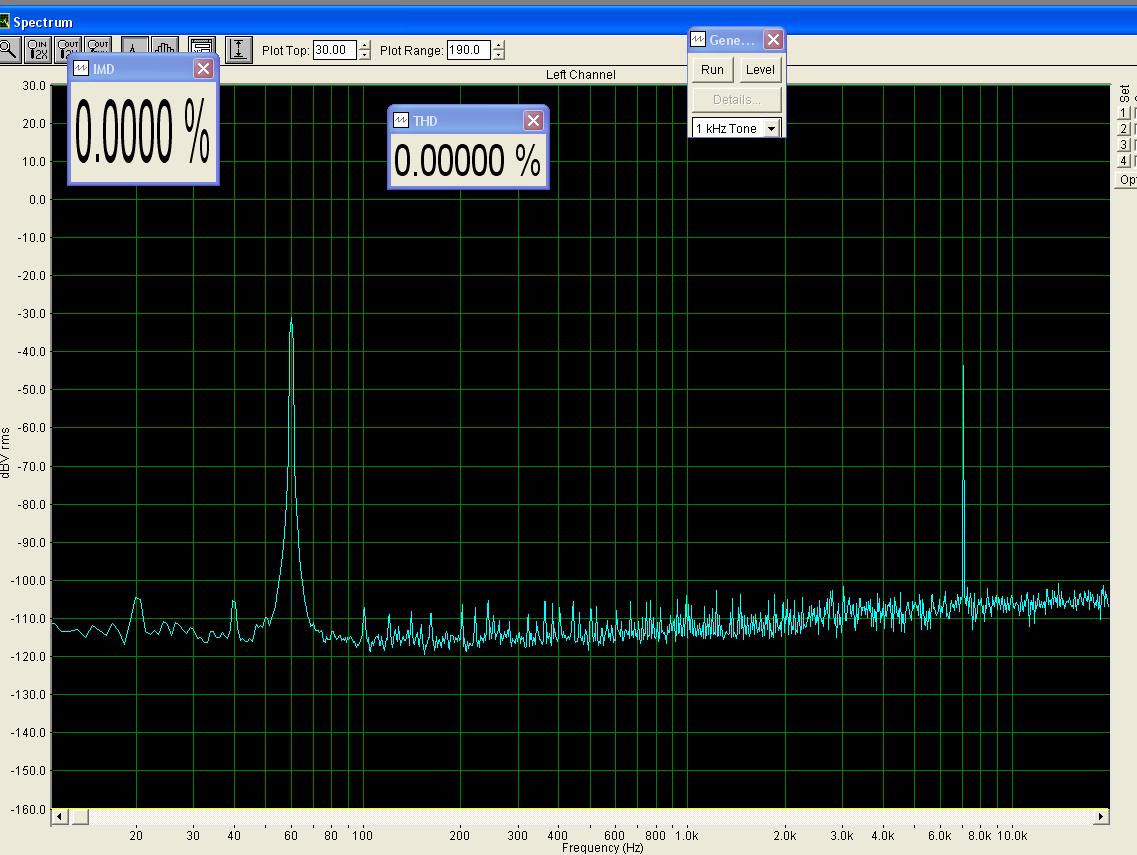This screenshot has width=1137, height=855.
Task: Click into the Plot Top field
Action: (x=334, y=50)
